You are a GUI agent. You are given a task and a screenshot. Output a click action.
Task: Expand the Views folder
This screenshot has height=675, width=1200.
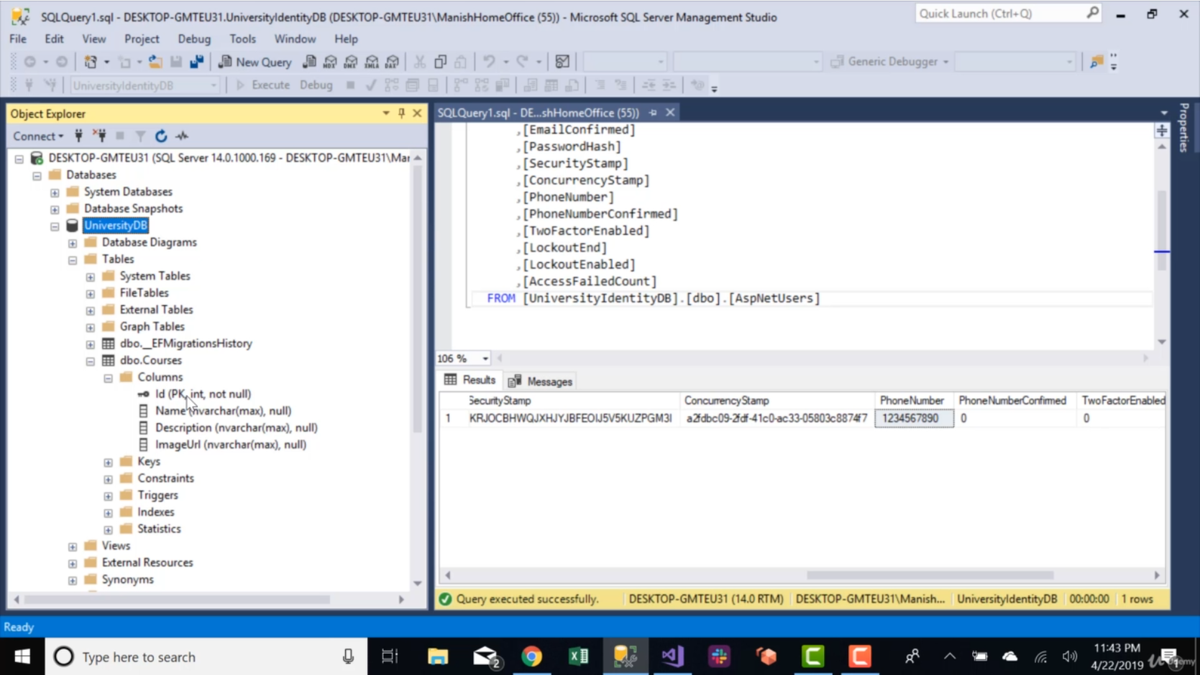pos(72,546)
